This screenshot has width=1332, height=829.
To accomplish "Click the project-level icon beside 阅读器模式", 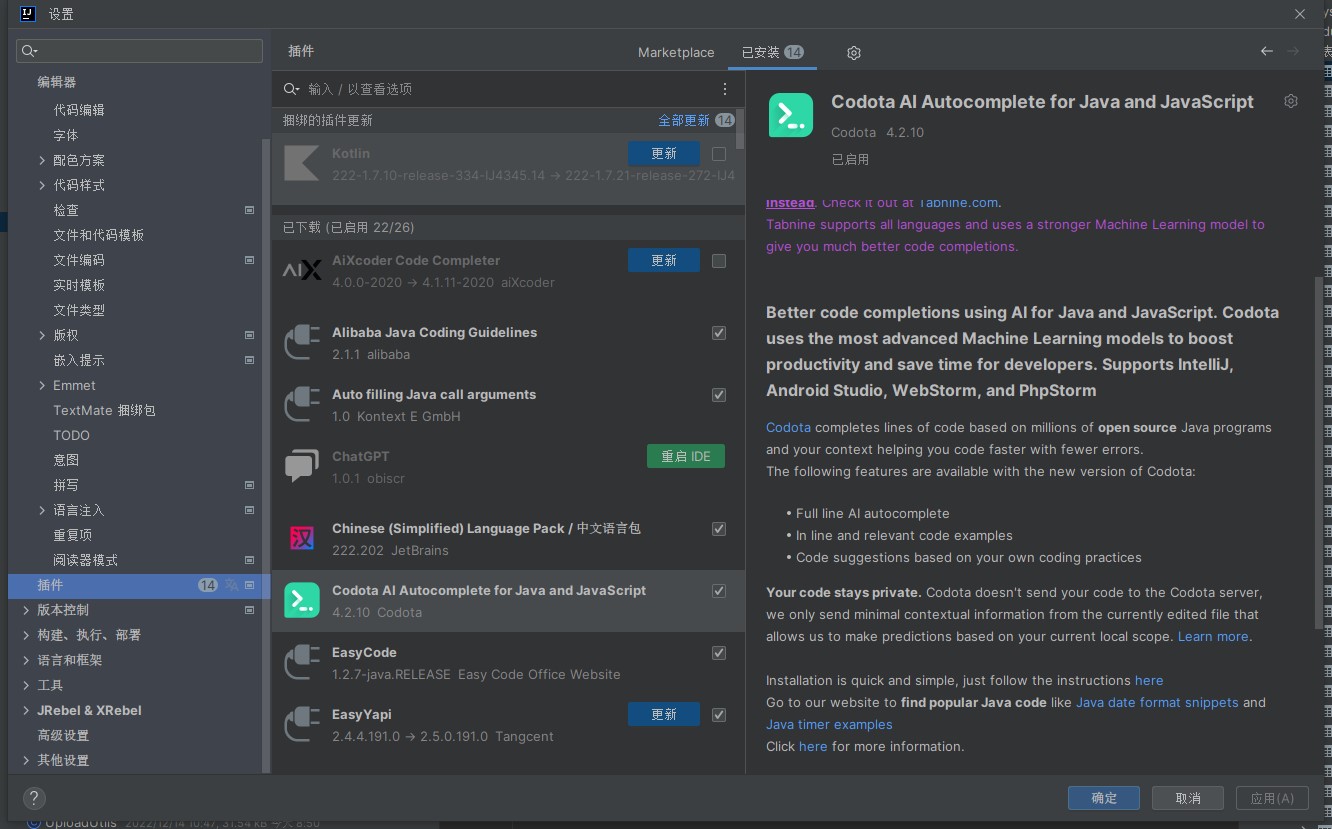I will coord(249,560).
